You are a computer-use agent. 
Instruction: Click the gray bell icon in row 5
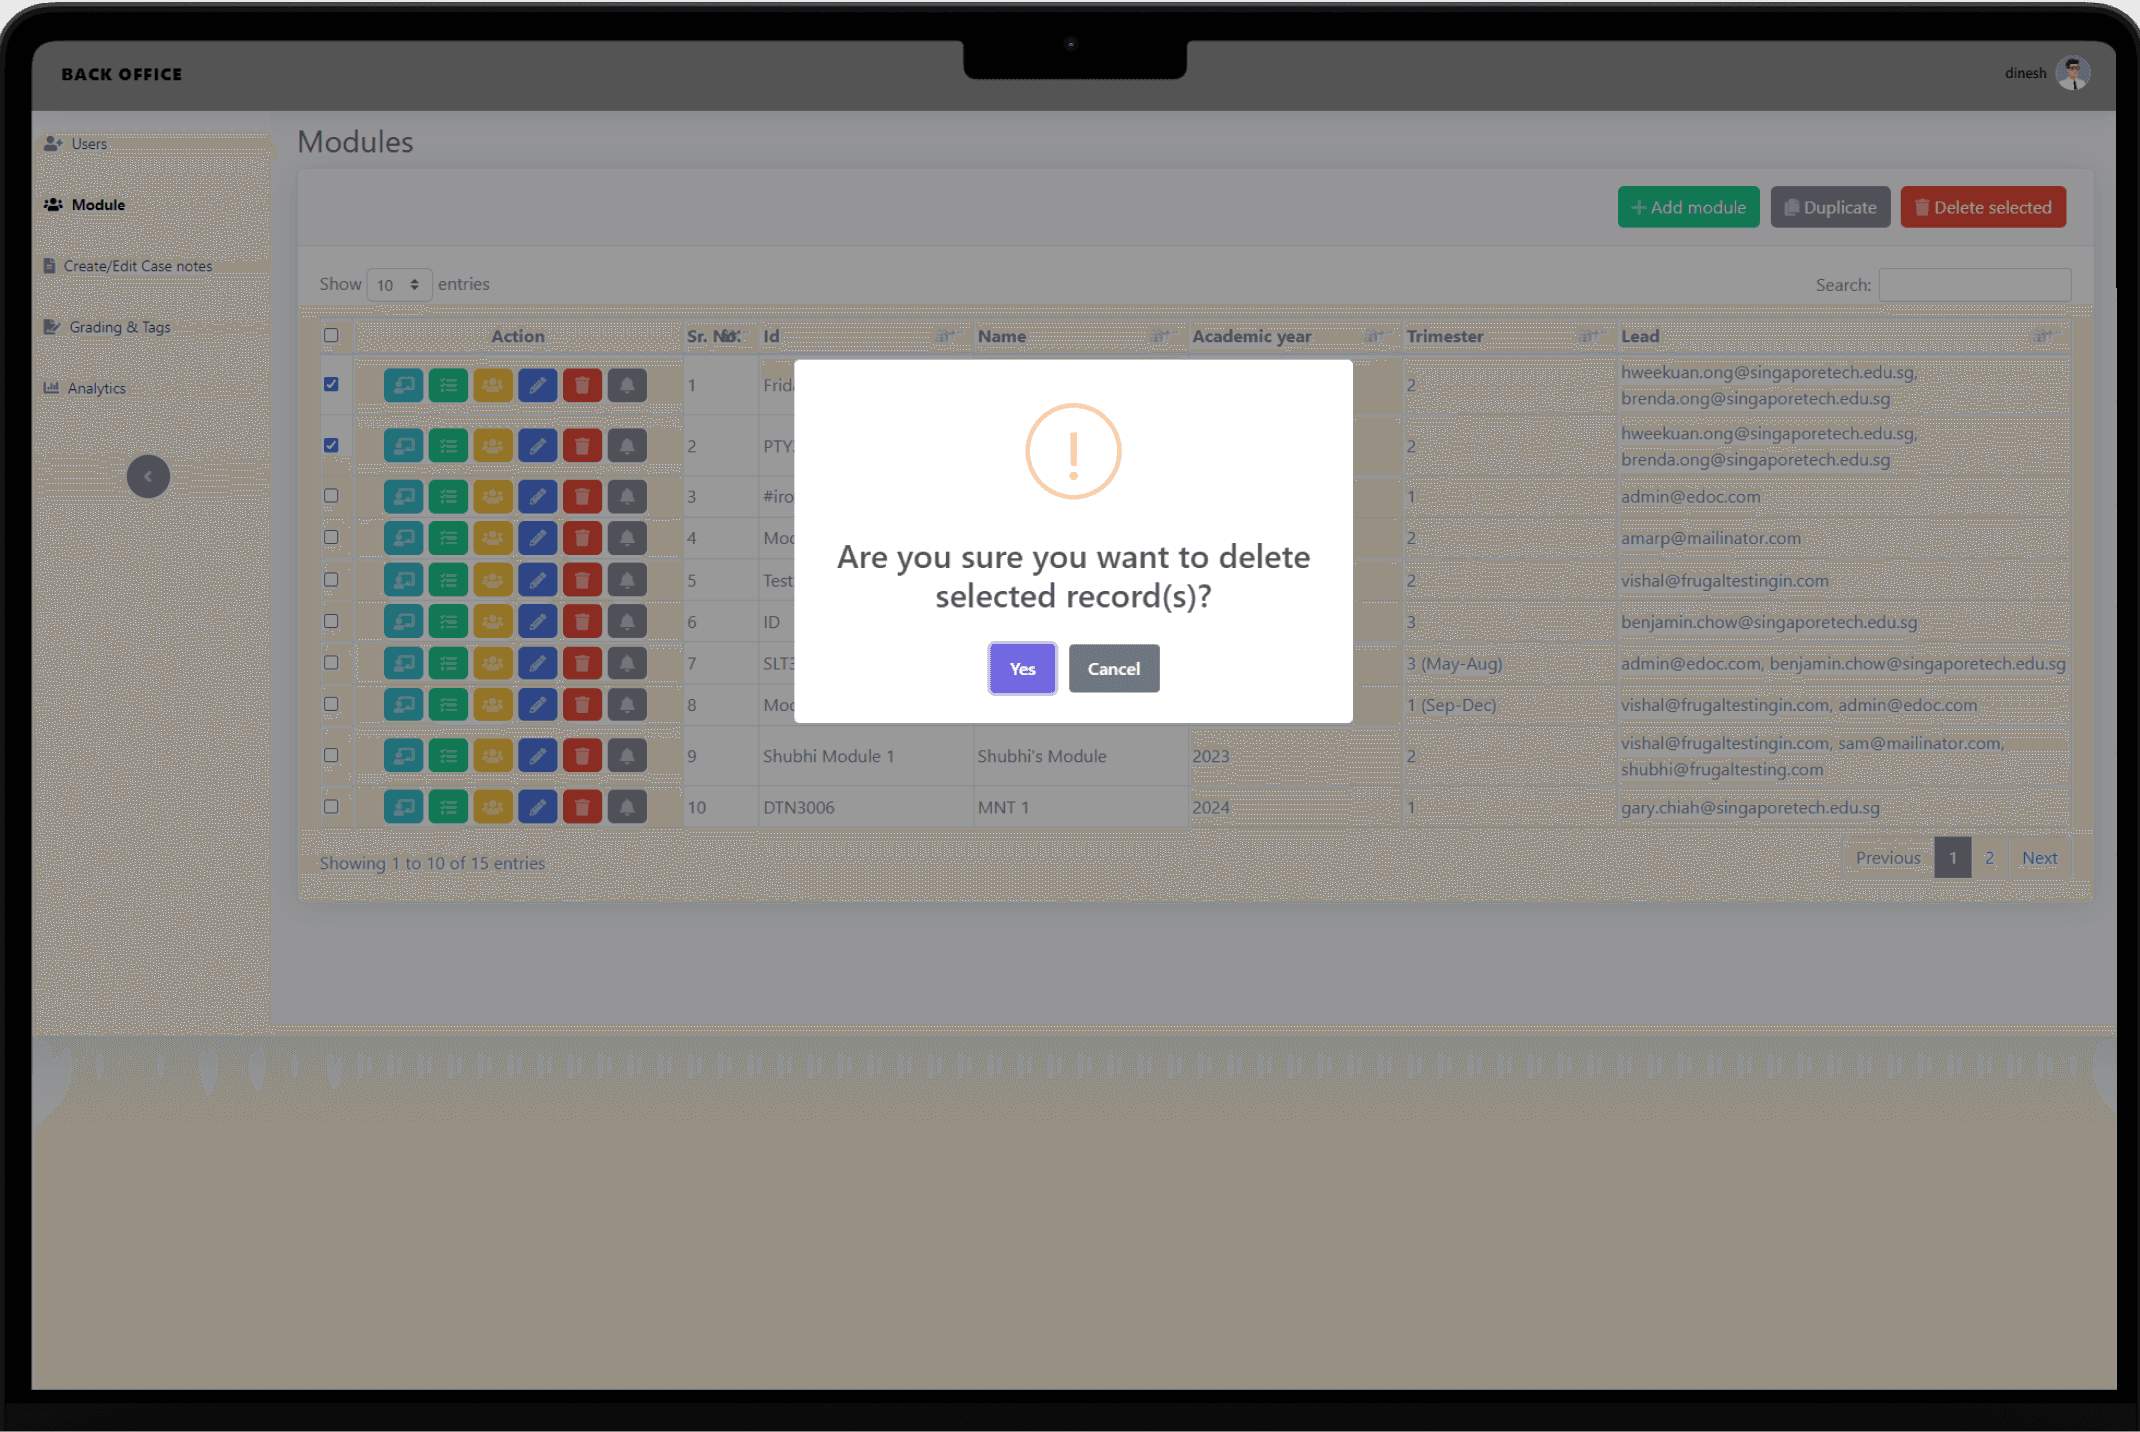click(x=627, y=580)
